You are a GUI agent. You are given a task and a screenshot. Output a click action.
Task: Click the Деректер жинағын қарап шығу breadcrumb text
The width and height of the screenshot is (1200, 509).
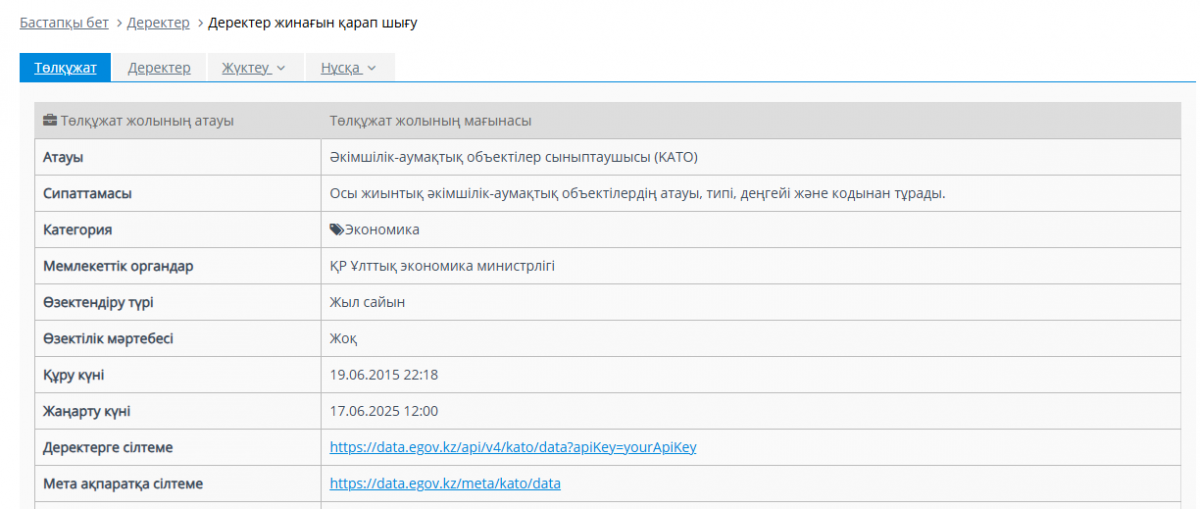pos(312,22)
